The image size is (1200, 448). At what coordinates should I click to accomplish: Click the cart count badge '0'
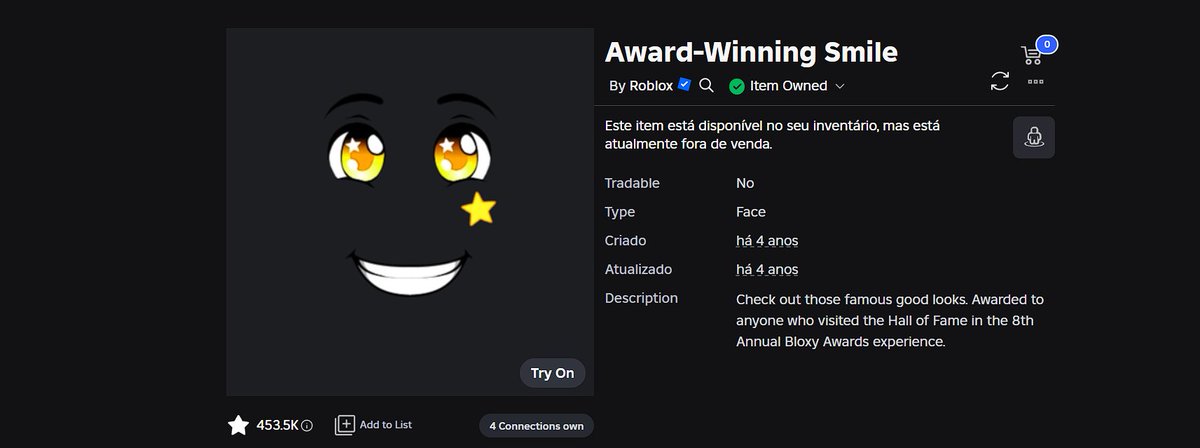pos(1046,44)
